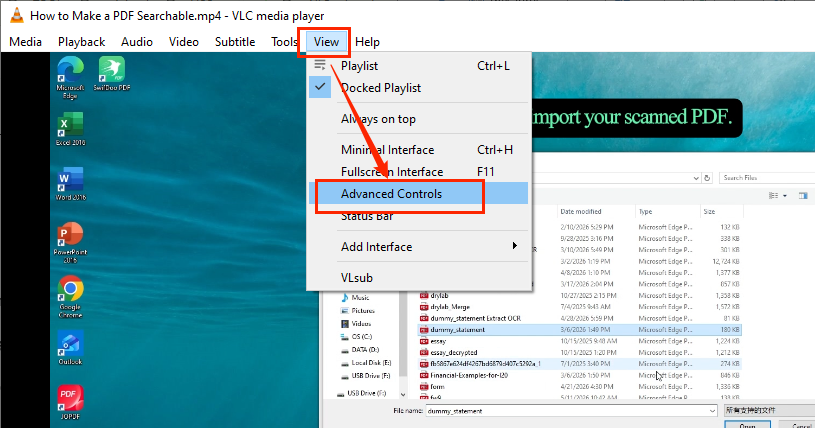Click the sidebar scroll down arrow
The height and width of the screenshot is (428, 815).
click(x=403, y=395)
